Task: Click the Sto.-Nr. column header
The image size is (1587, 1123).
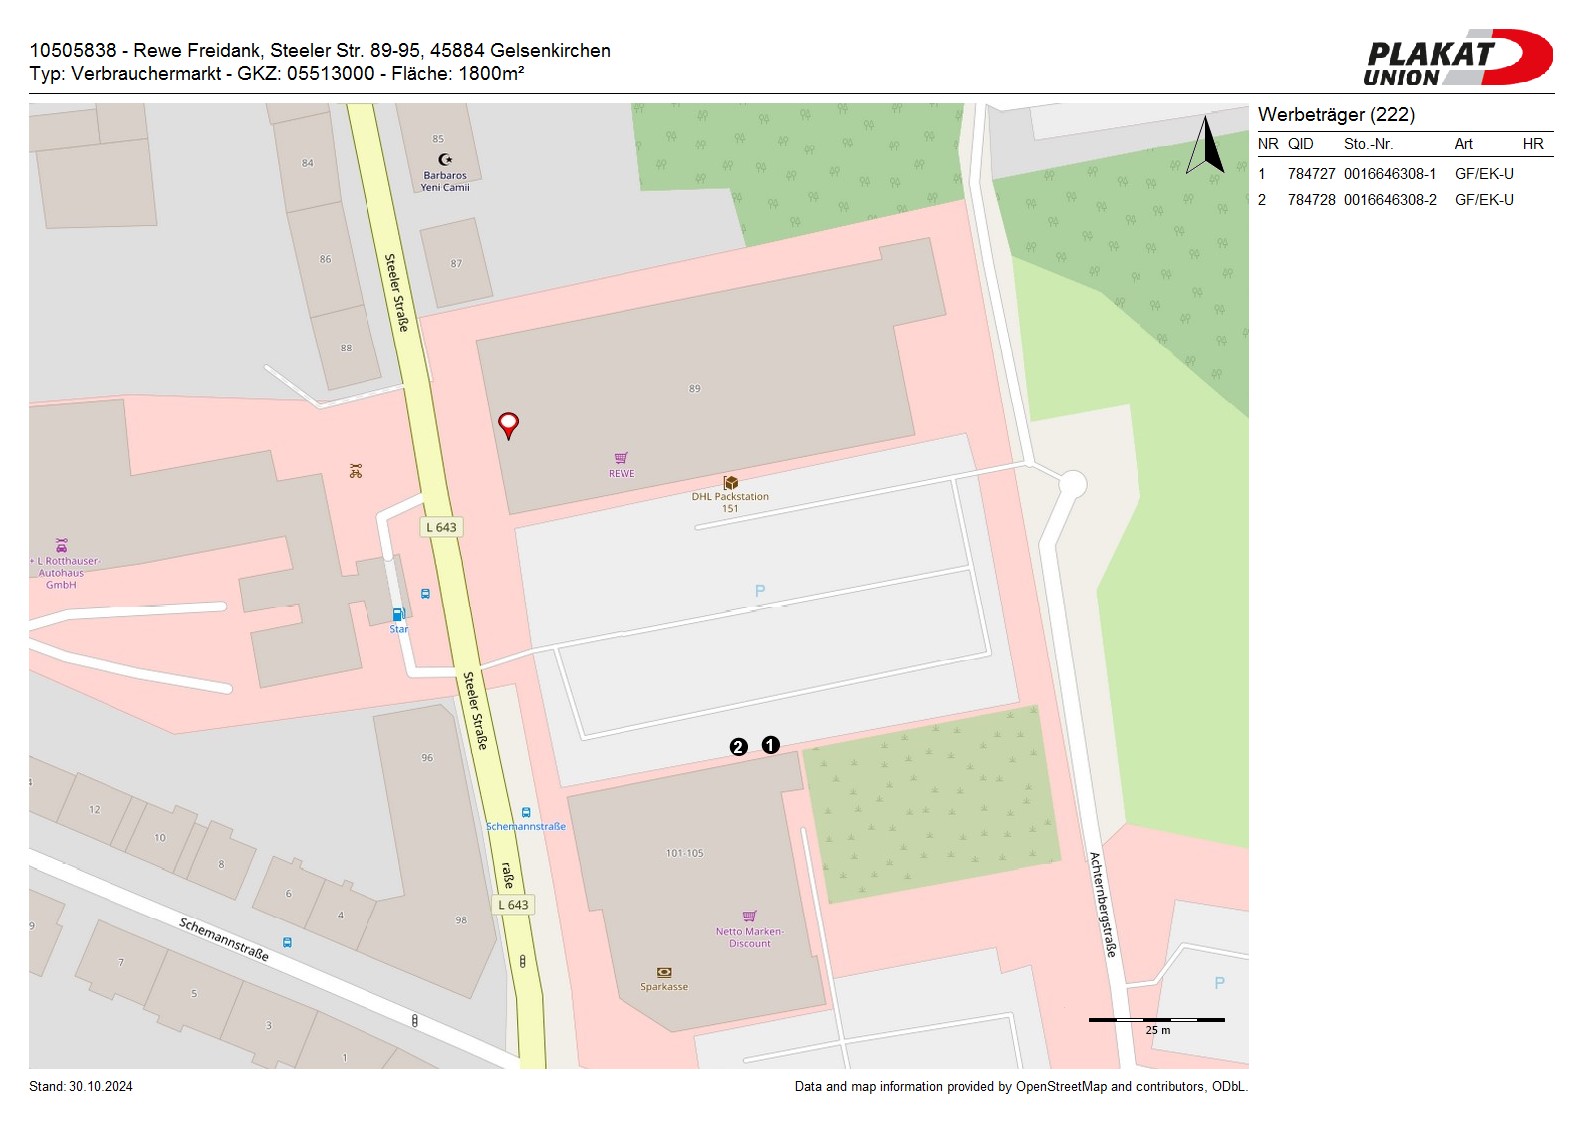Action: pos(1368,144)
